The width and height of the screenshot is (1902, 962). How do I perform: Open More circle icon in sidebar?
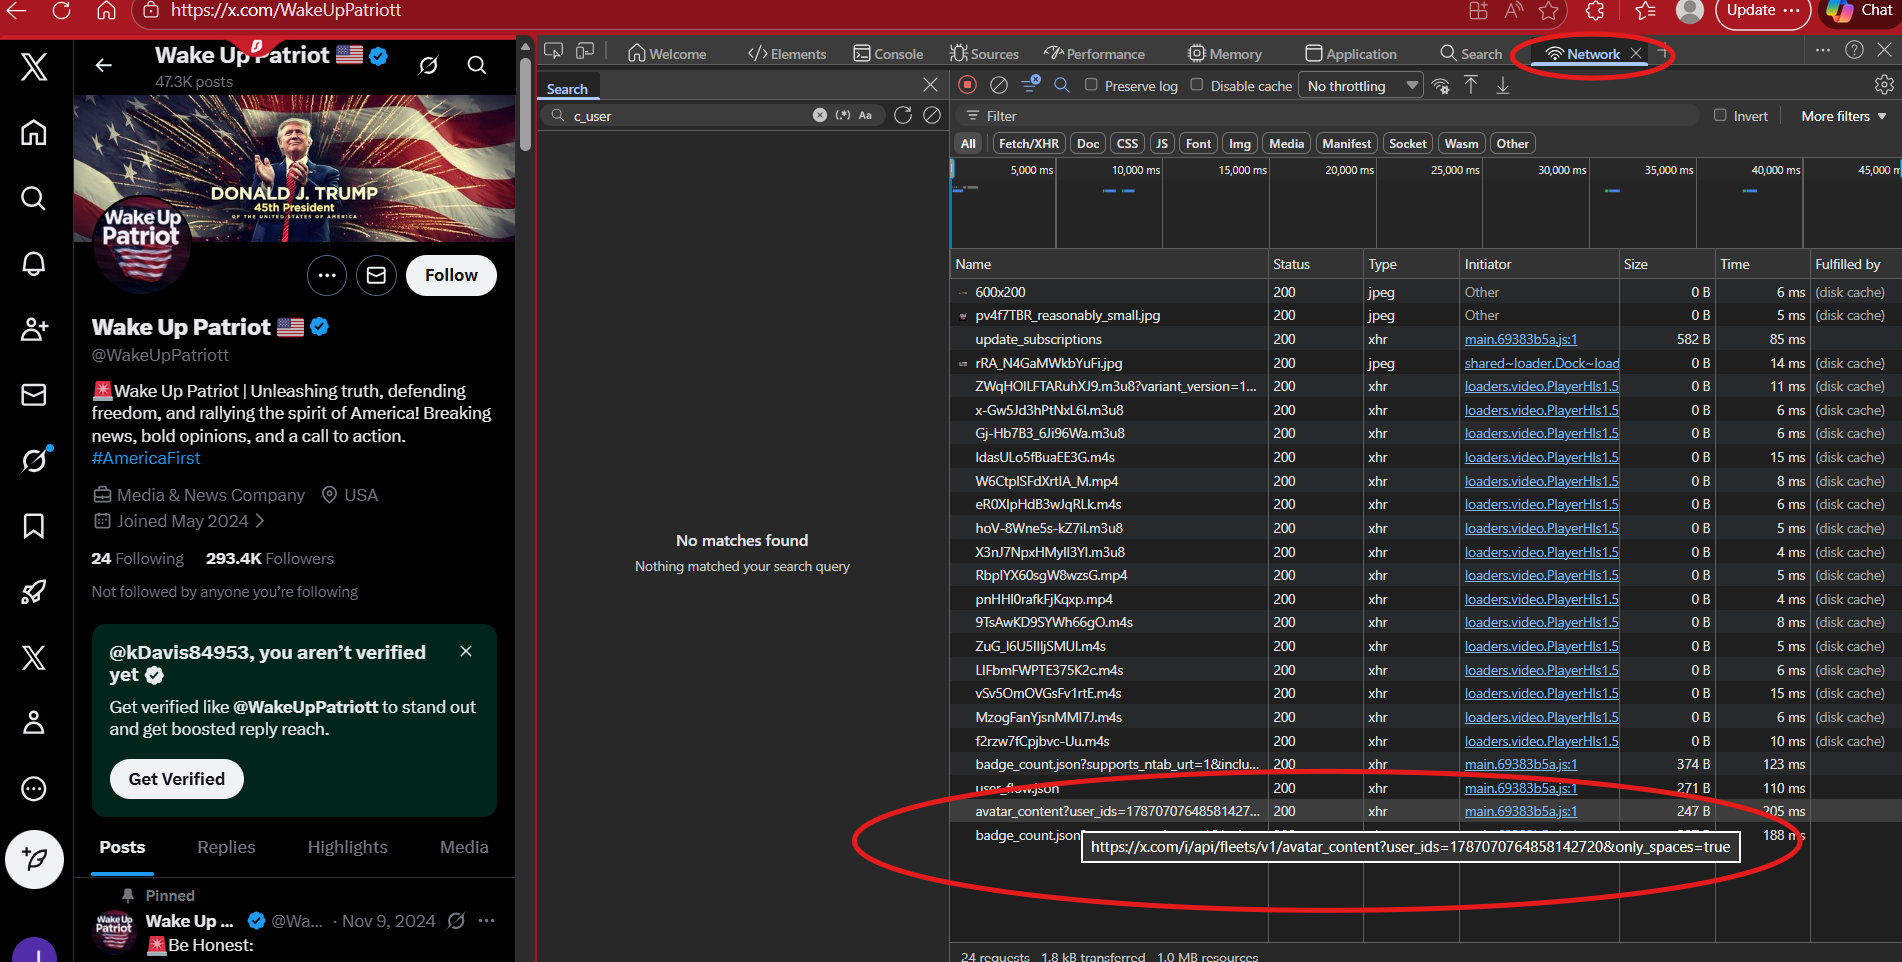point(34,789)
